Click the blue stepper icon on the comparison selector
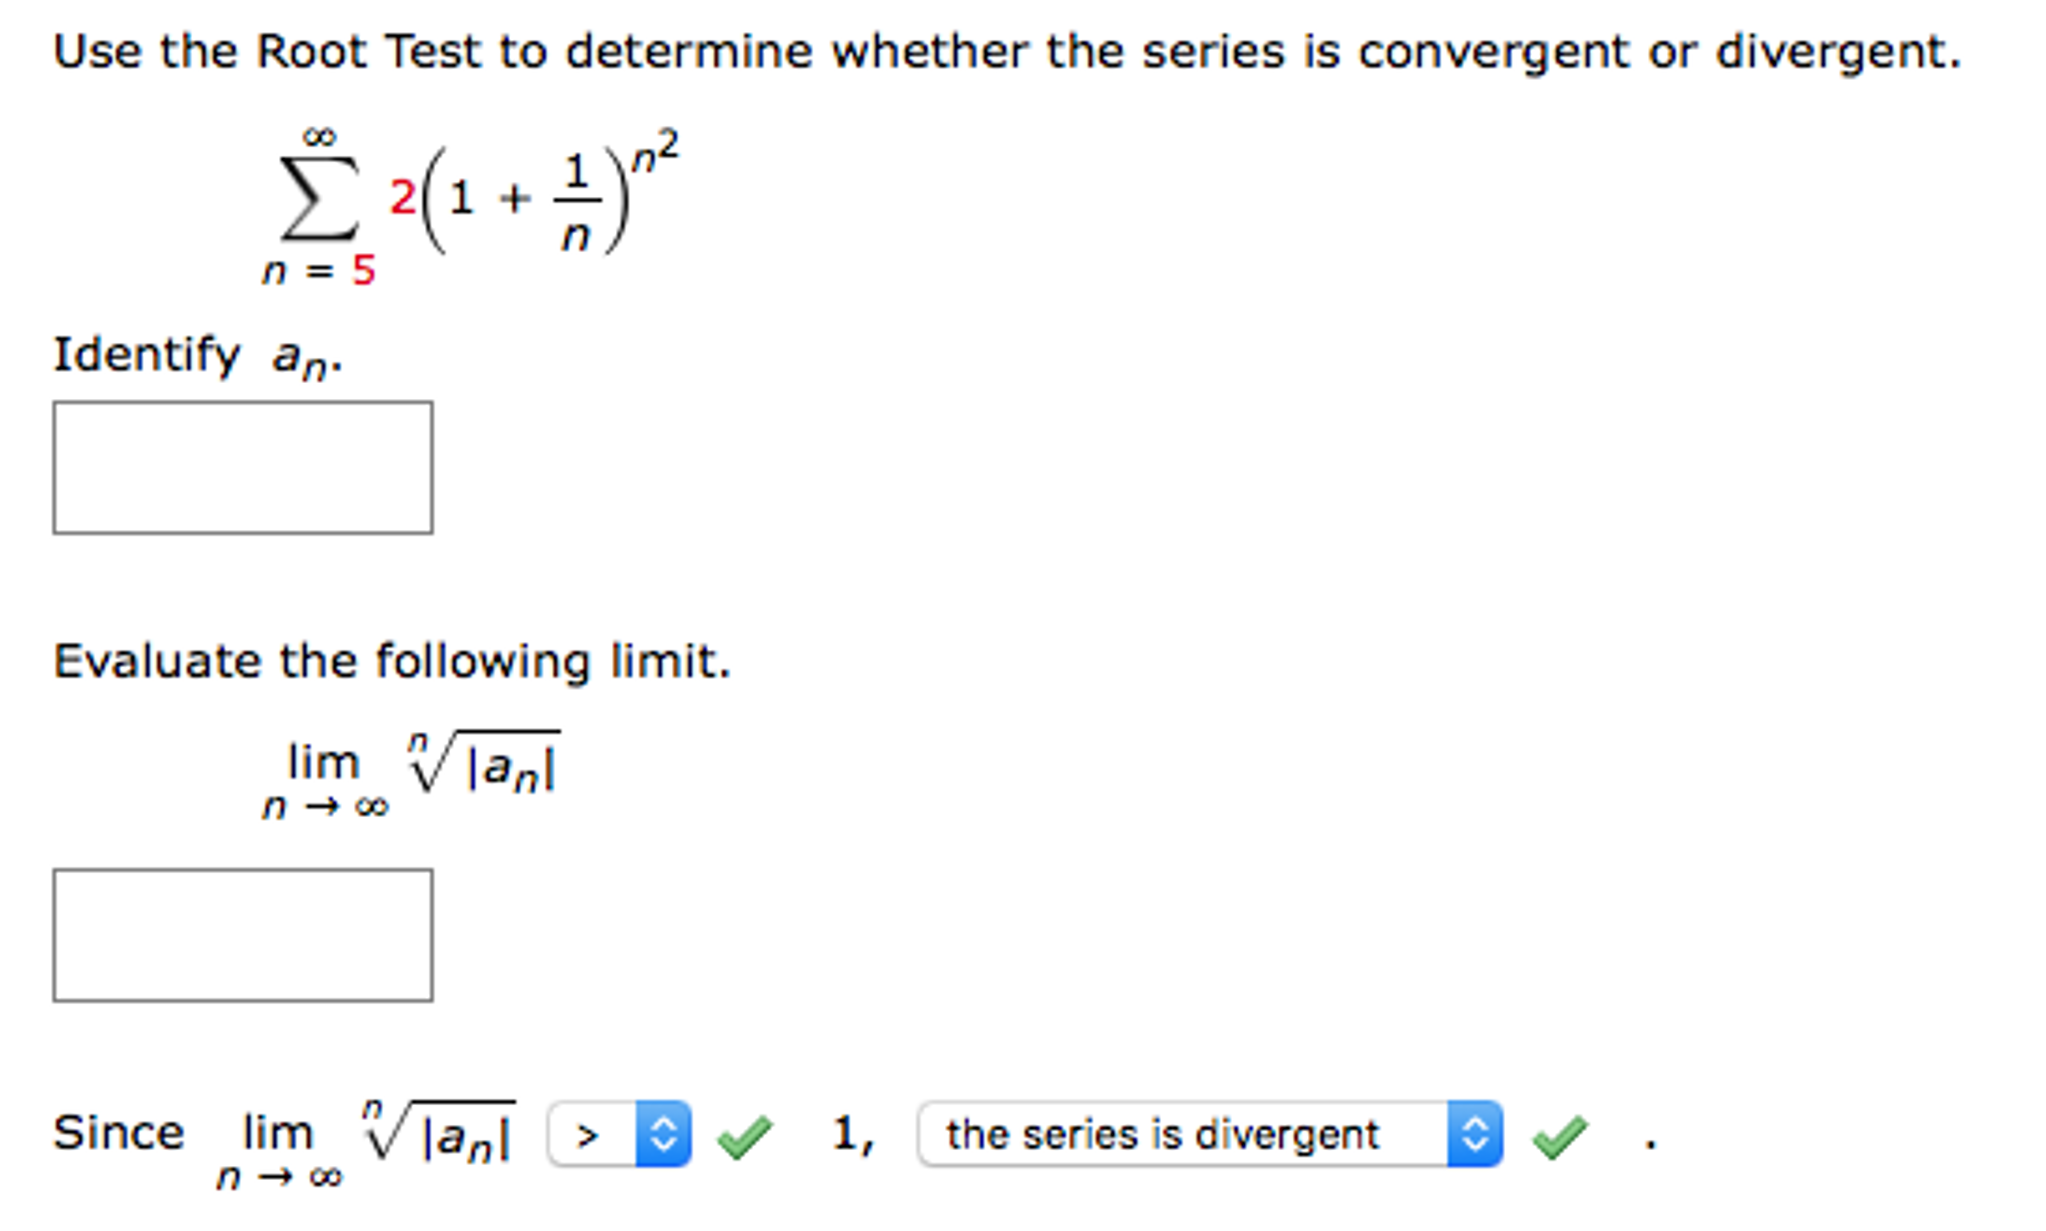 coord(662,1134)
